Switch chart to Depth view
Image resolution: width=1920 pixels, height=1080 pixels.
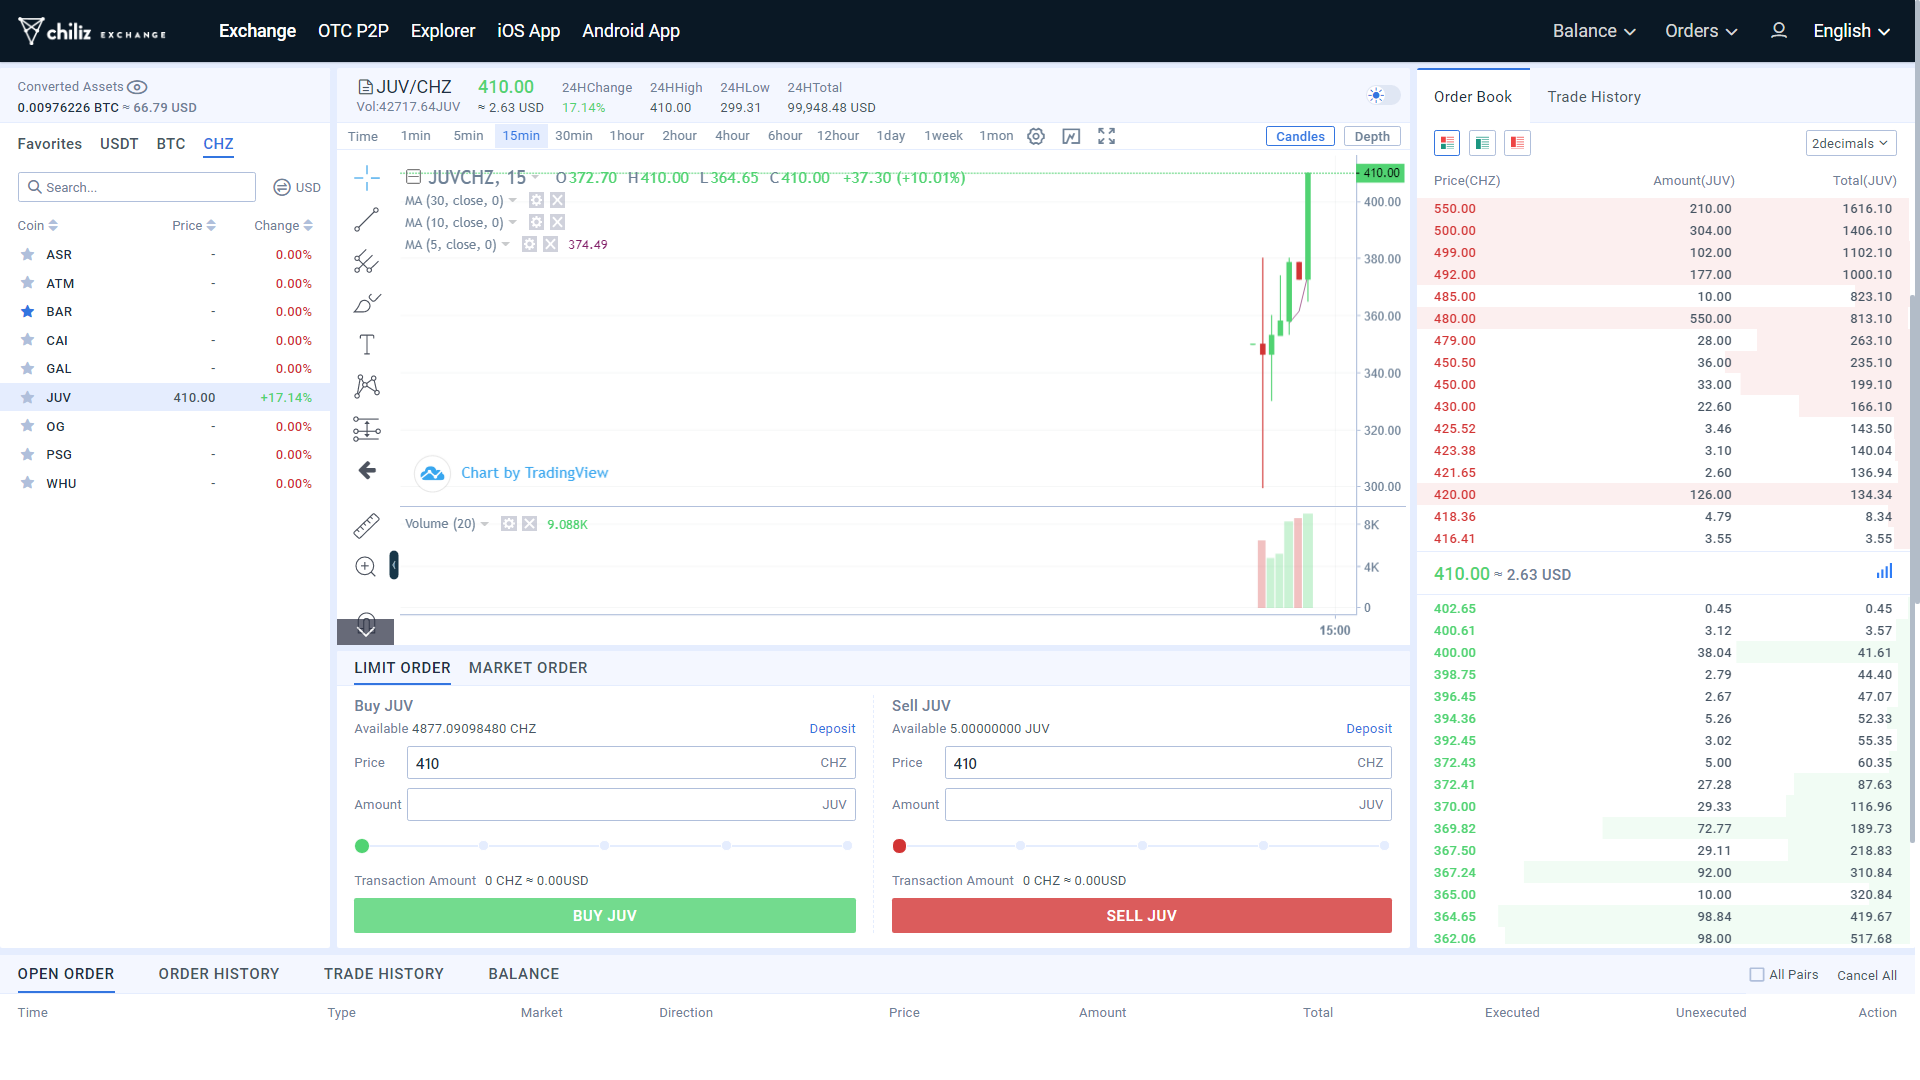(1372, 136)
